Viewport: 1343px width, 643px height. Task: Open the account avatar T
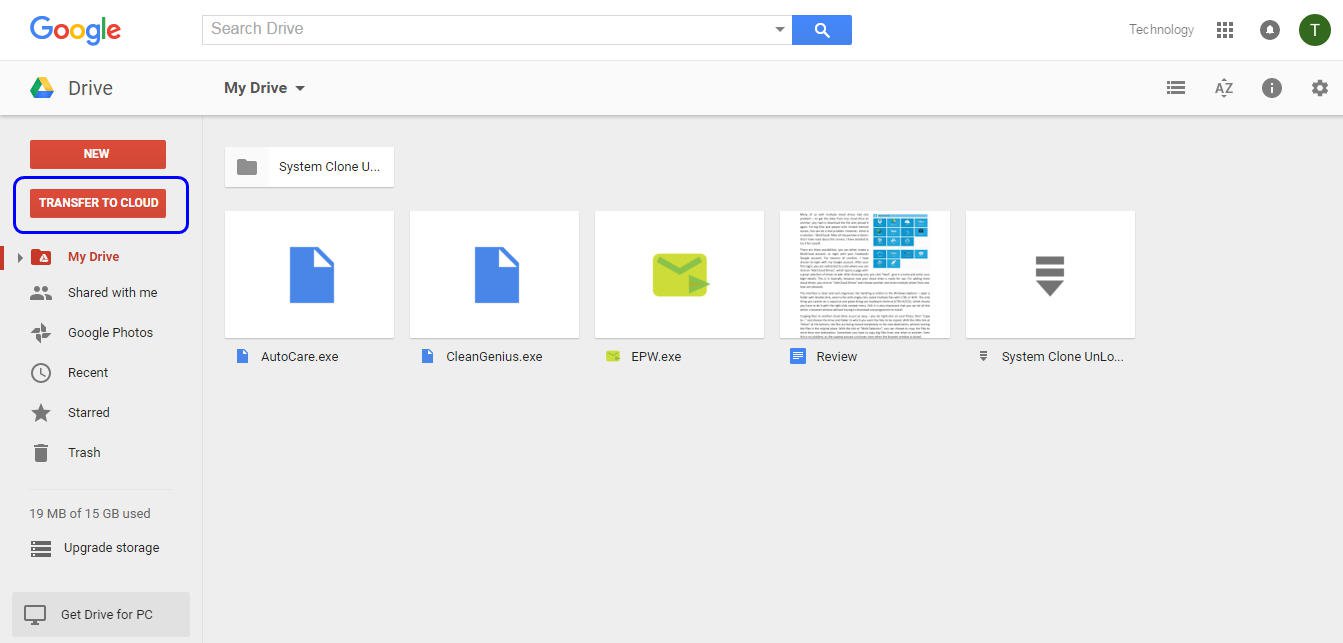pyautogui.click(x=1314, y=30)
